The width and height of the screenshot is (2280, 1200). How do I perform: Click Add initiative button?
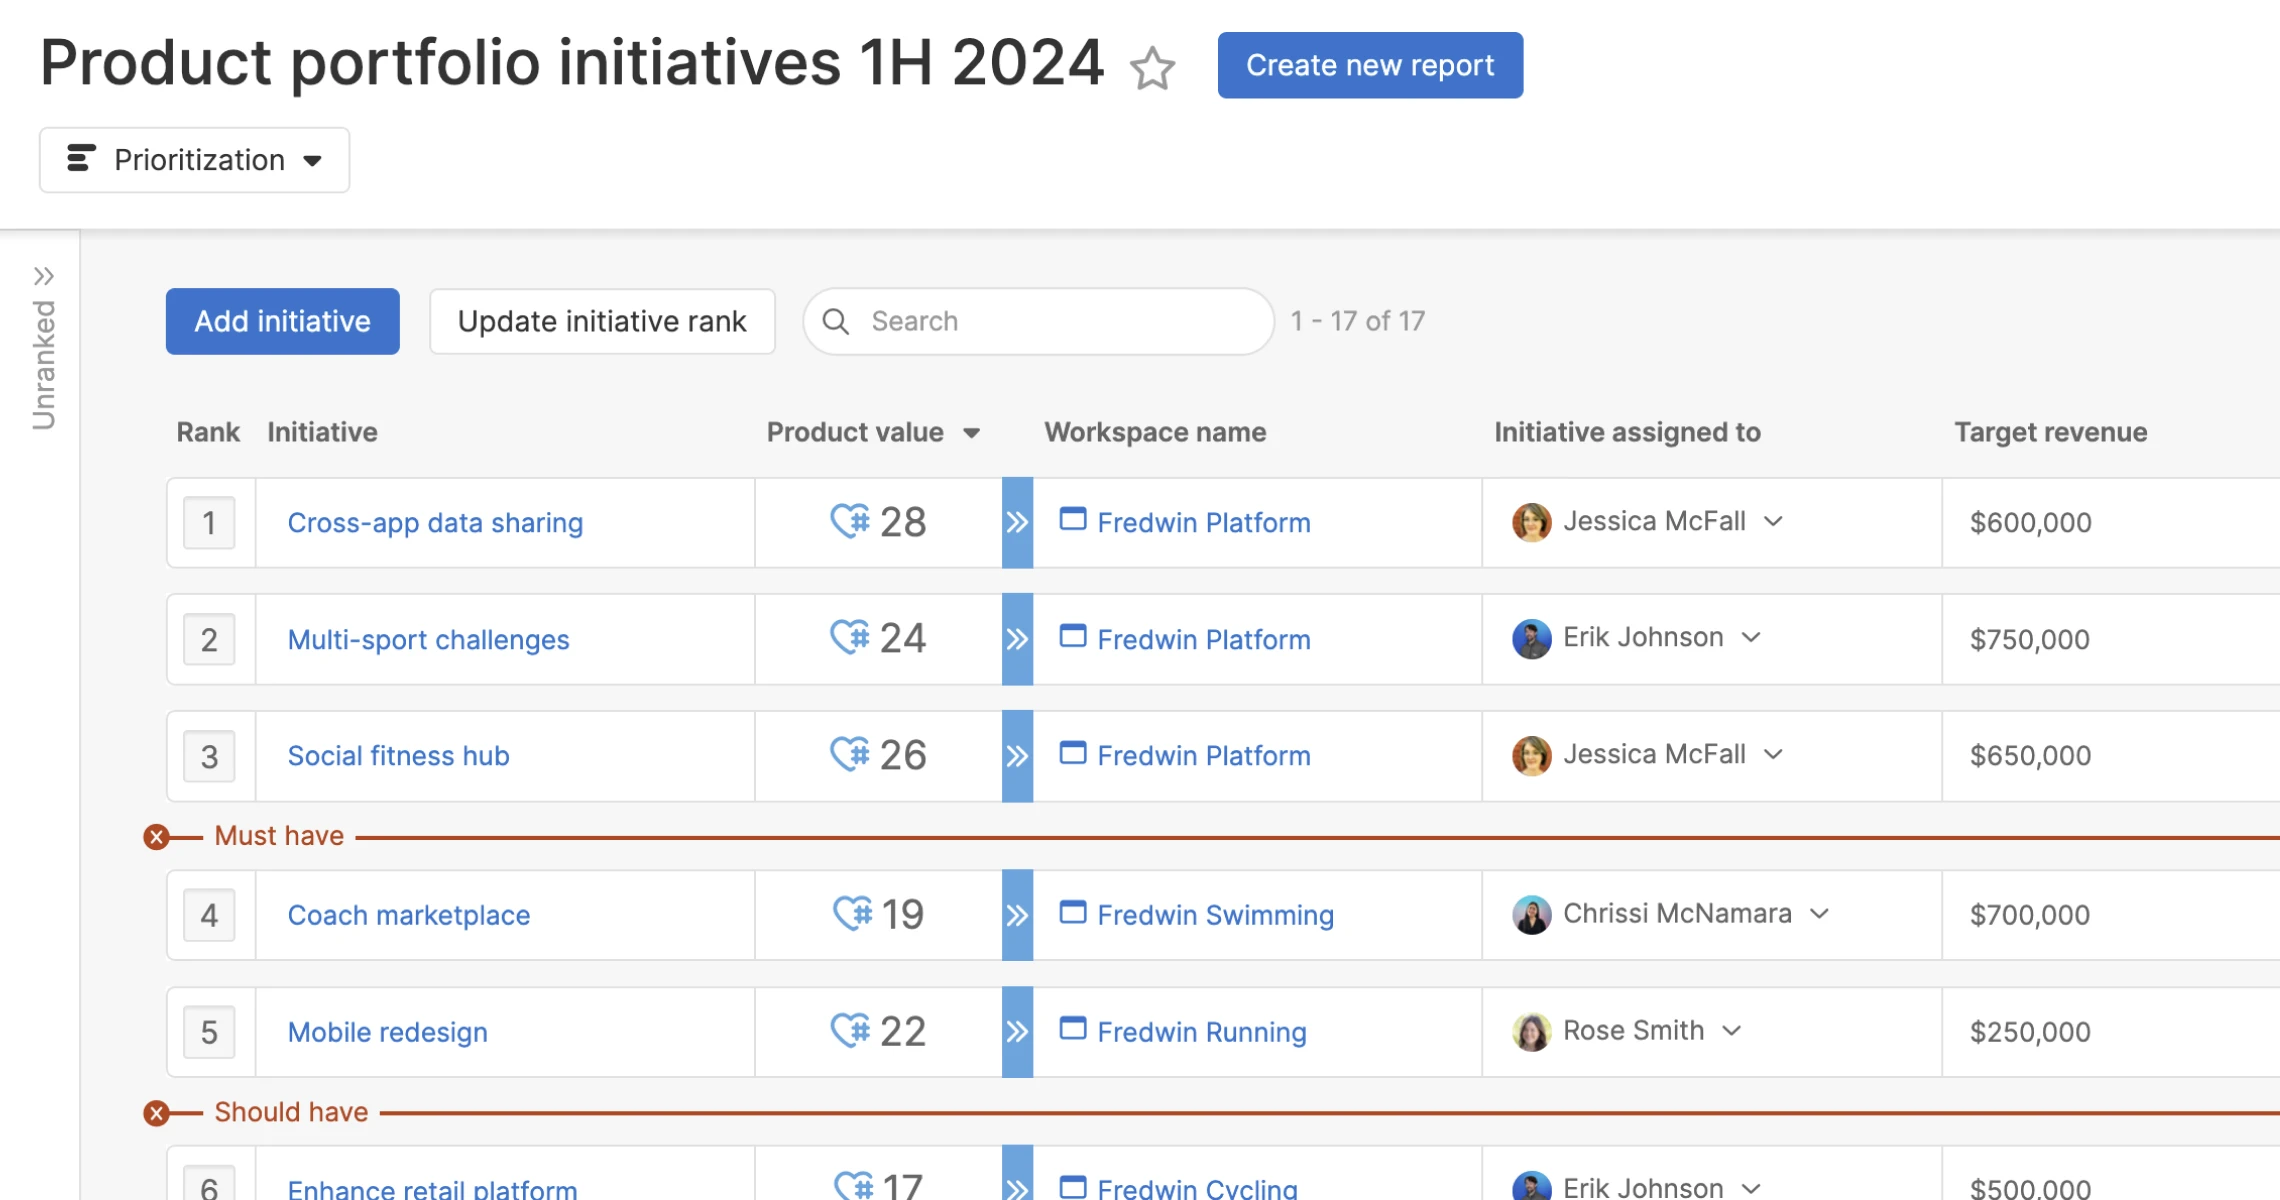(x=282, y=321)
